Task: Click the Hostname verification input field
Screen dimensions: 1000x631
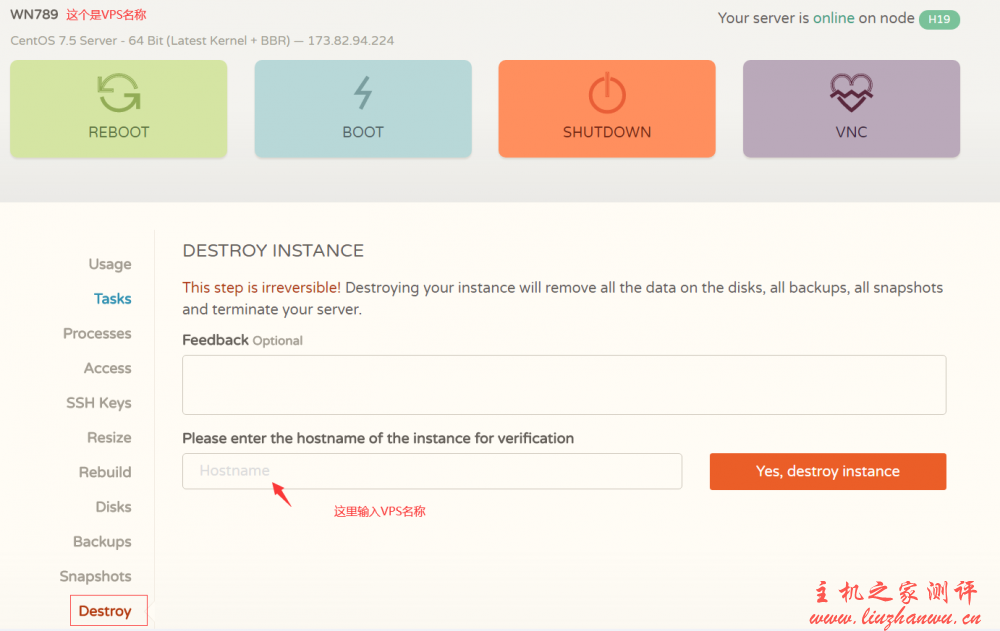Action: [432, 471]
